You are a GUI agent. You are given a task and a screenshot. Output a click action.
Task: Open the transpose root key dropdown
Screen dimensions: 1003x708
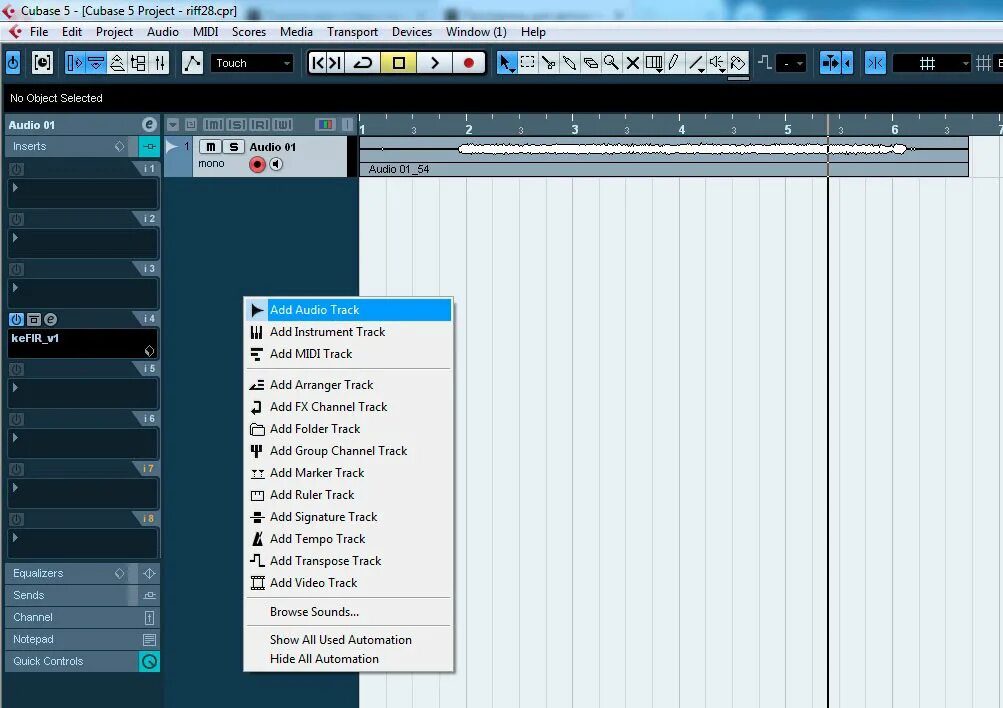click(x=791, y=63)
